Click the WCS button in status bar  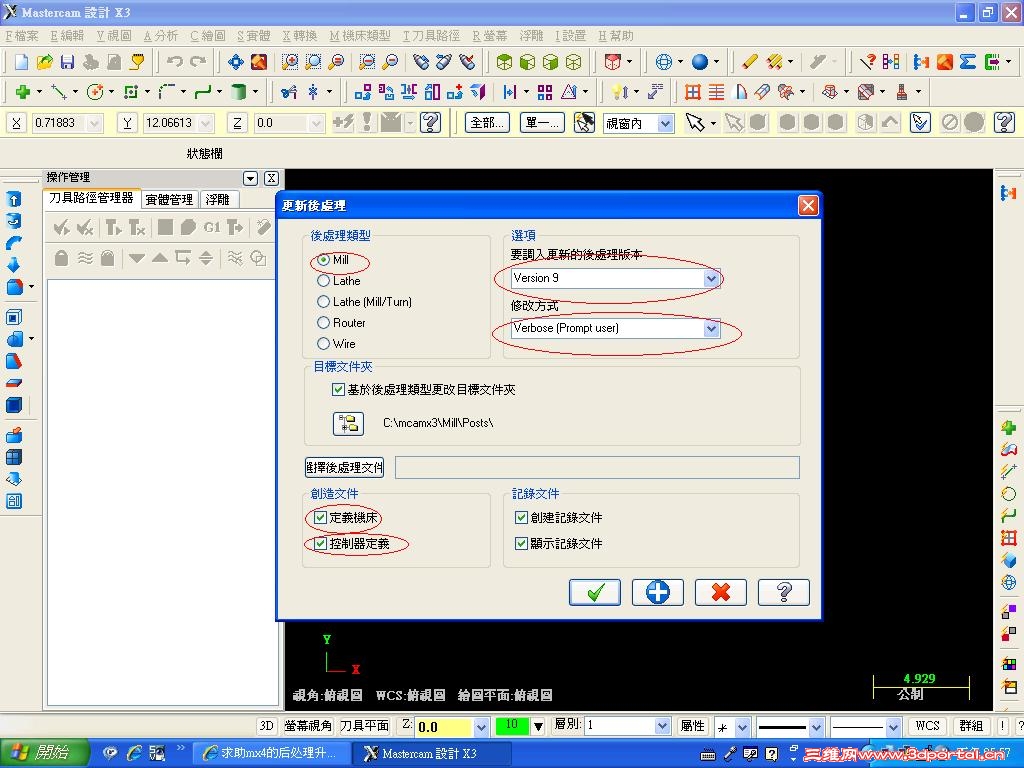coord(927,726)
